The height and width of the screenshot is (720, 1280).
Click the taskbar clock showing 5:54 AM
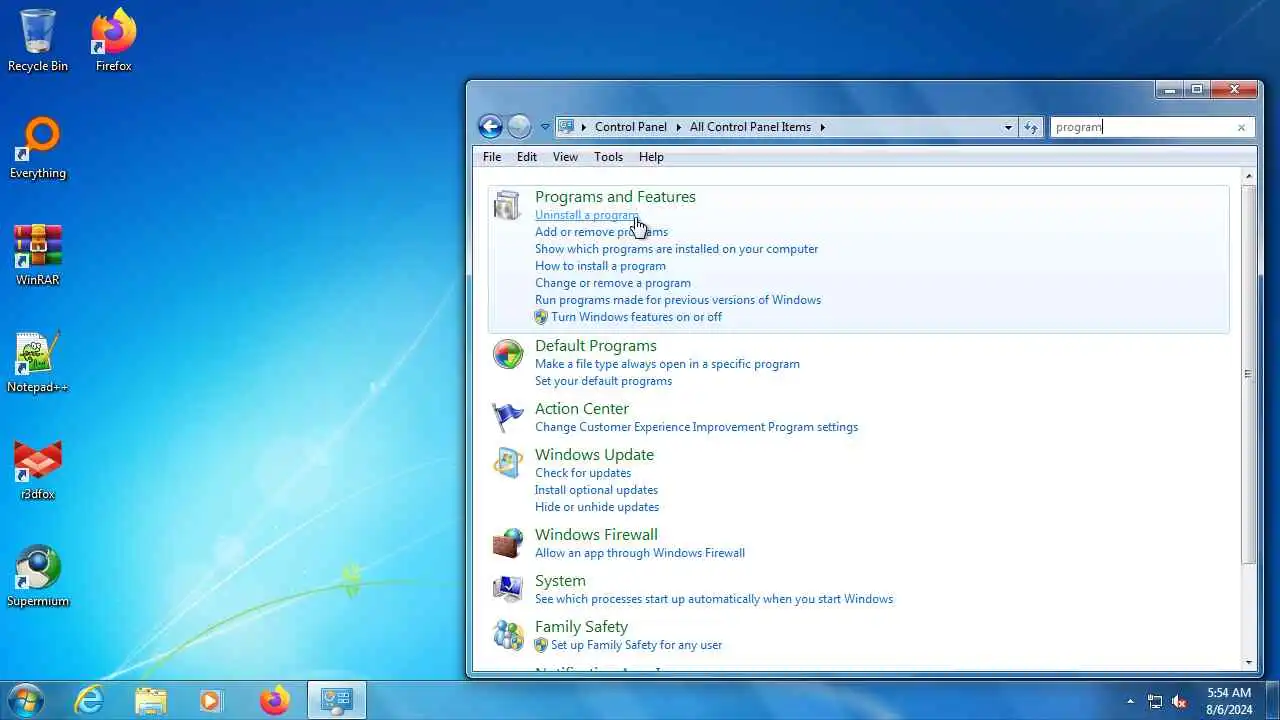click(x=1229, y=700)
